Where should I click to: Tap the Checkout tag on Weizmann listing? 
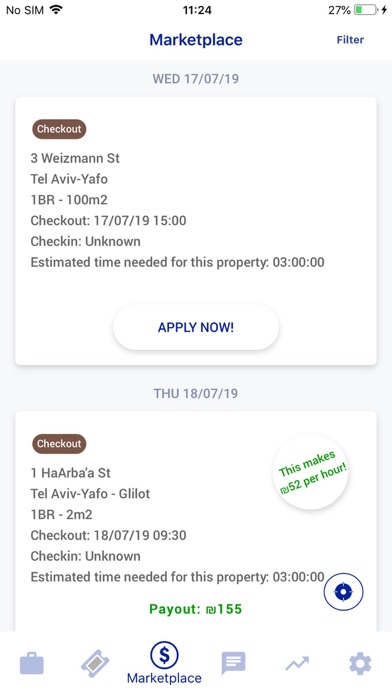click(59, 129)
